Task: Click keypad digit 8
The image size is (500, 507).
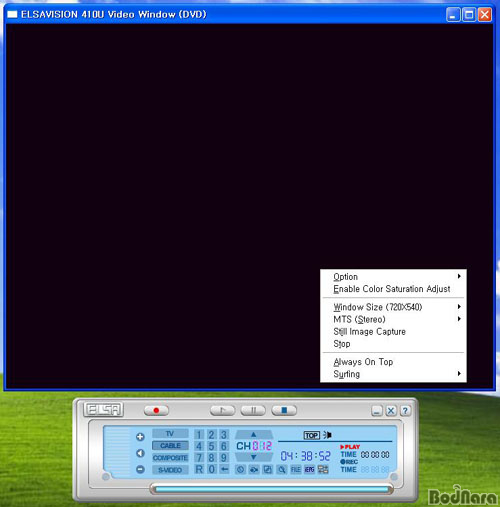Action: 211,458
